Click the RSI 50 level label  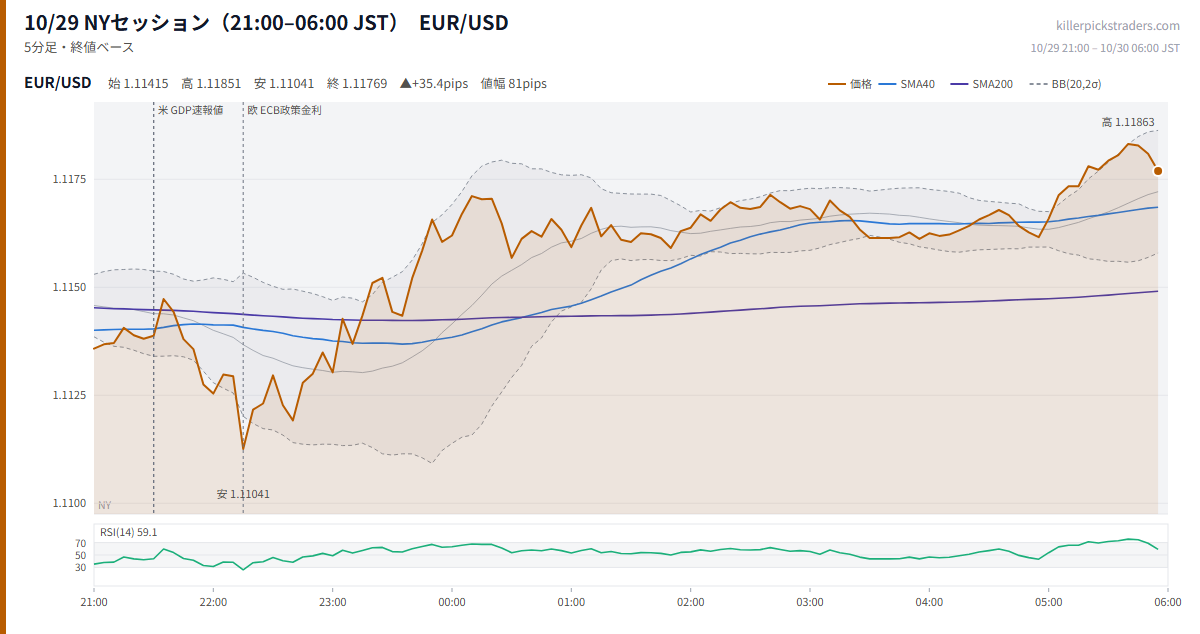click(x=81, y=556)
